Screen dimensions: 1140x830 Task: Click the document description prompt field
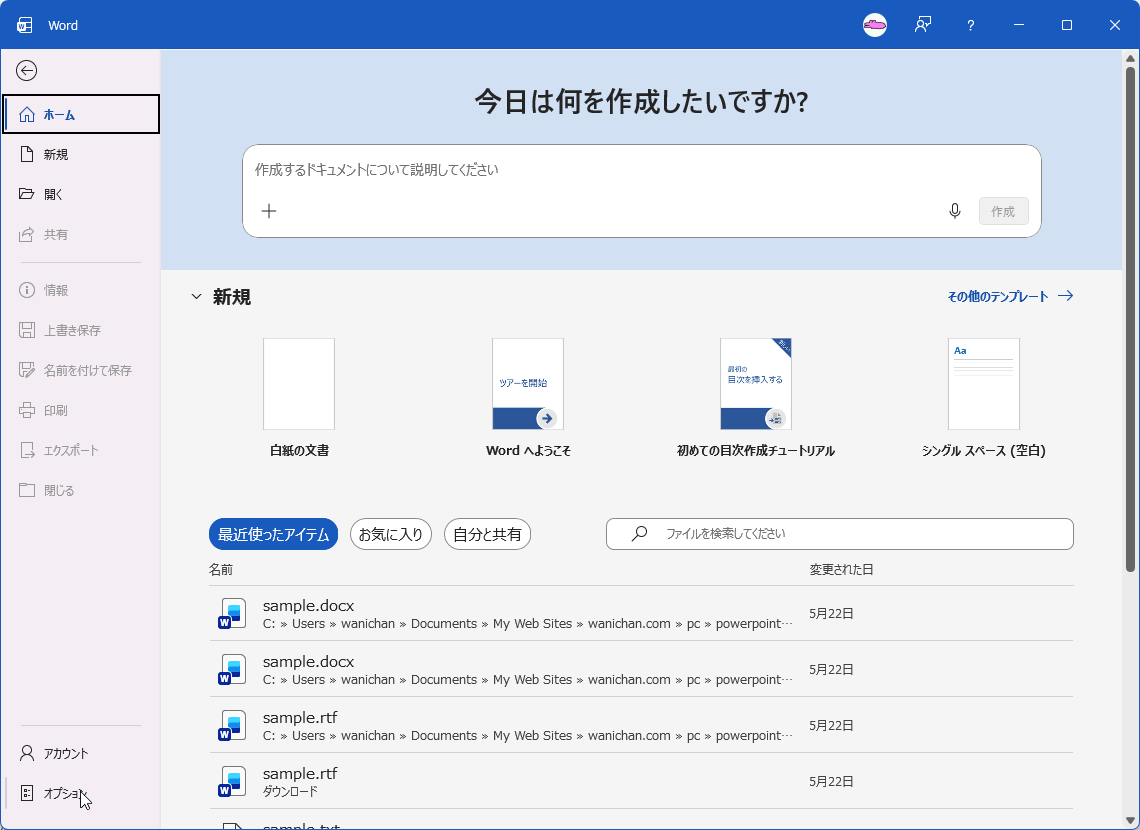tap(642, 170)
